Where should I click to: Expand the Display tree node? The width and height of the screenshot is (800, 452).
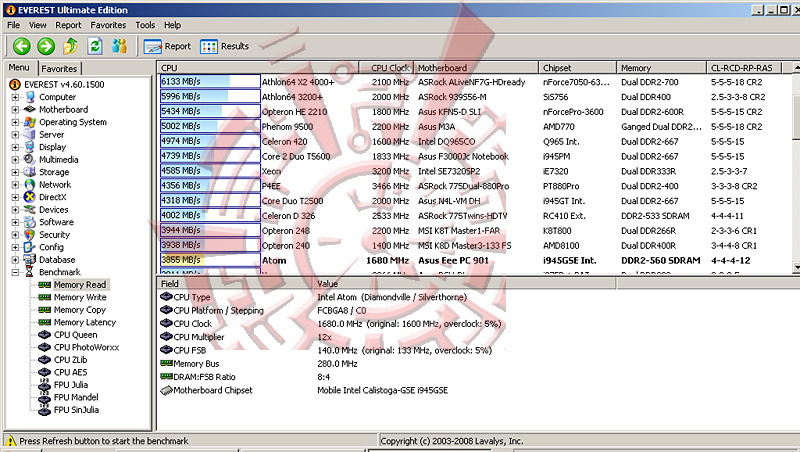point(15,147)
